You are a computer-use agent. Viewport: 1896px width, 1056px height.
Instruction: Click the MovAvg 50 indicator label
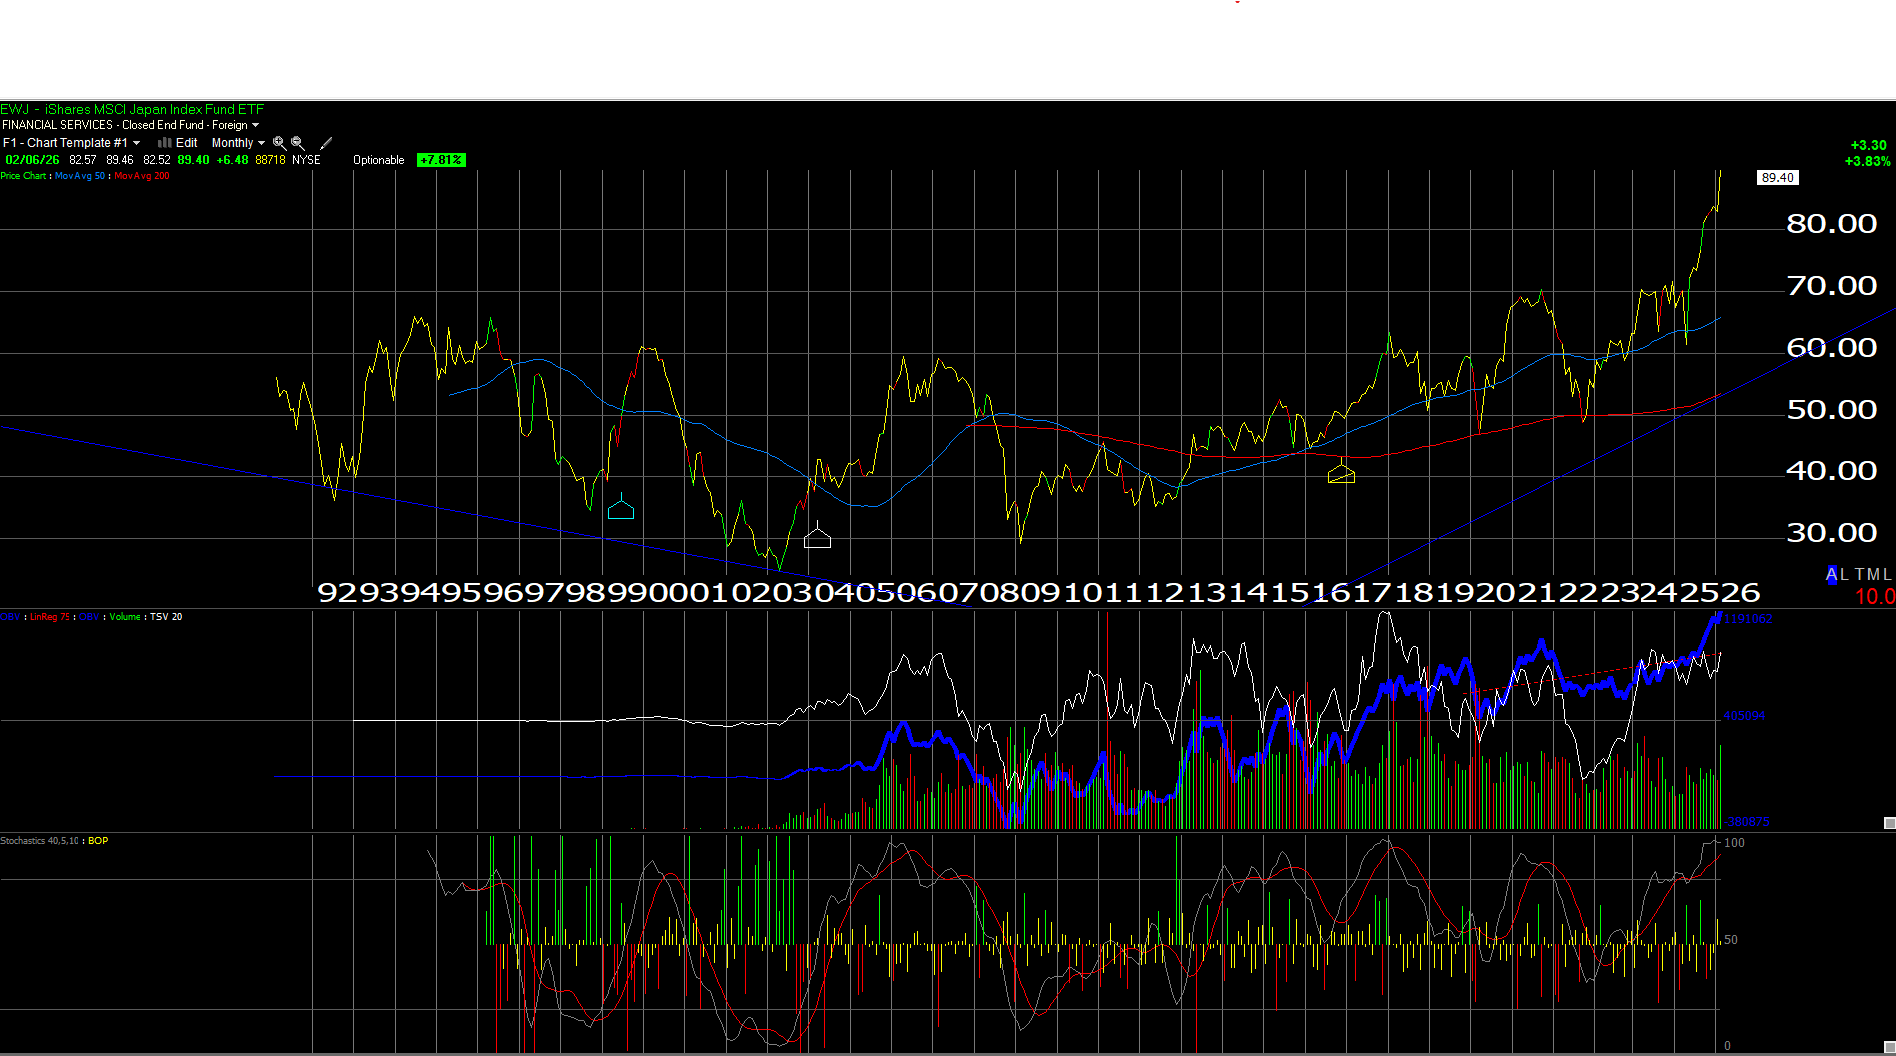pos(80,176)
